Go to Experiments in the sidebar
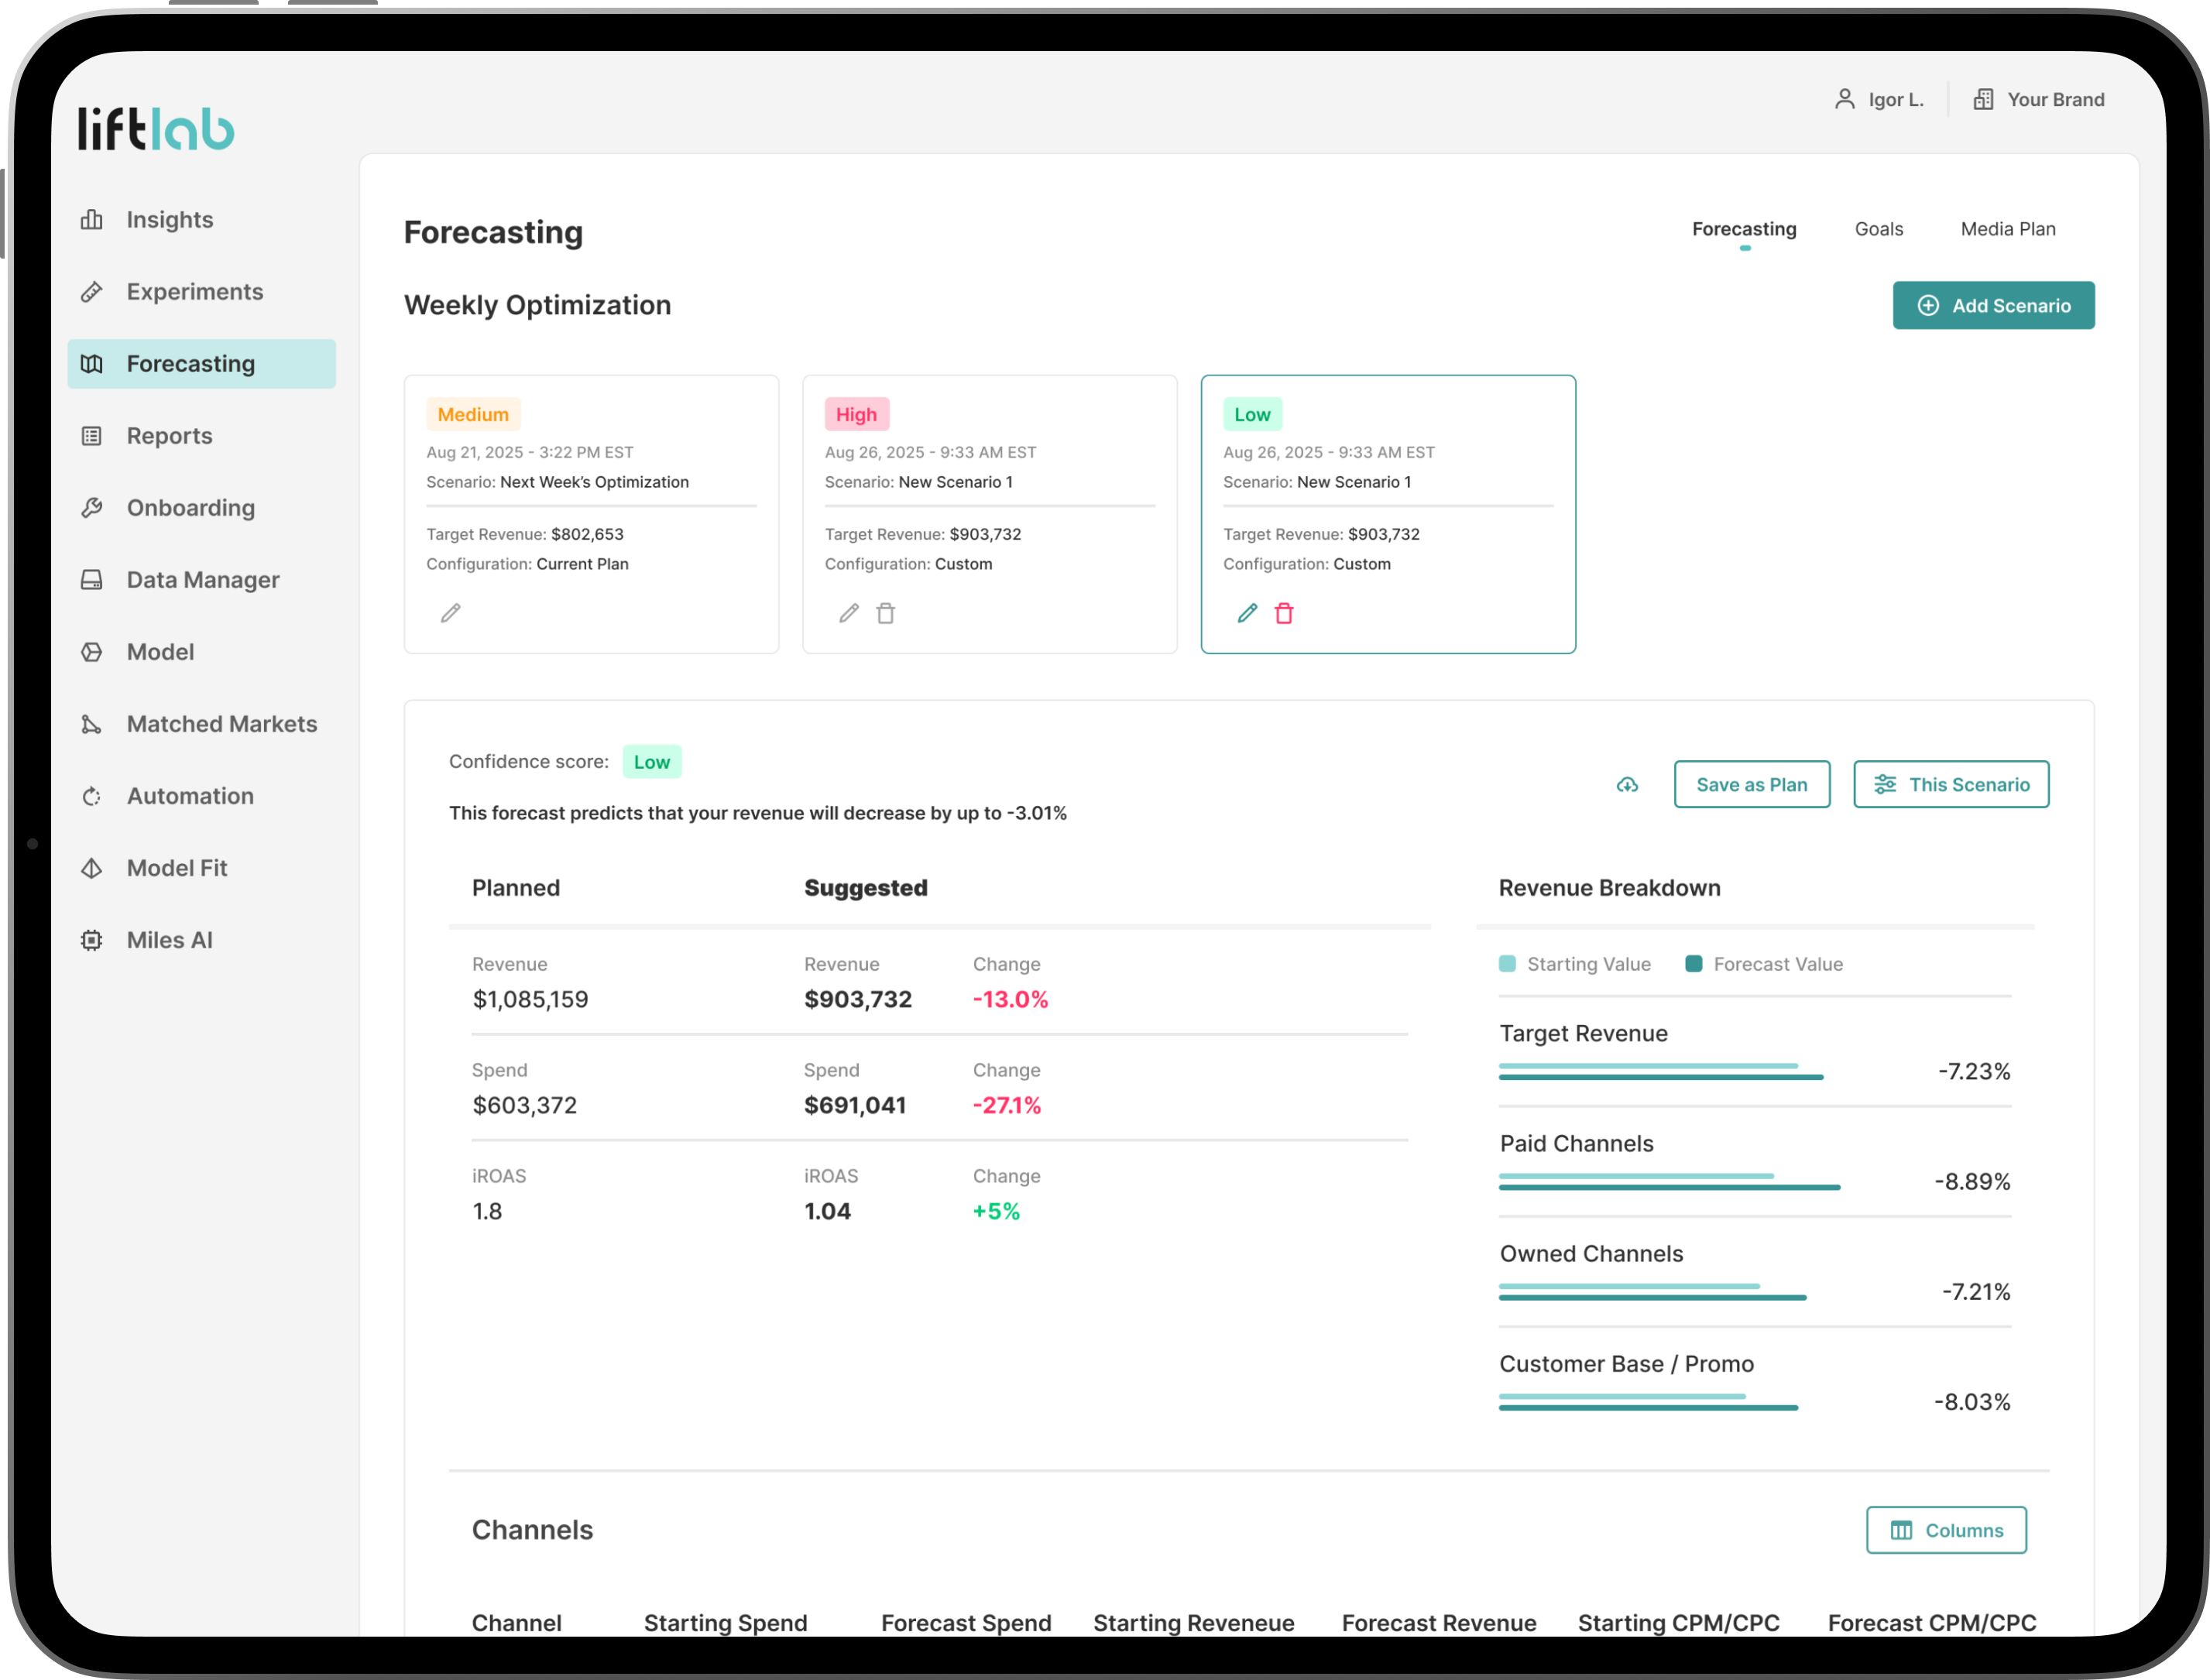Viewport: 2210px width, 1680px height. 194,292
